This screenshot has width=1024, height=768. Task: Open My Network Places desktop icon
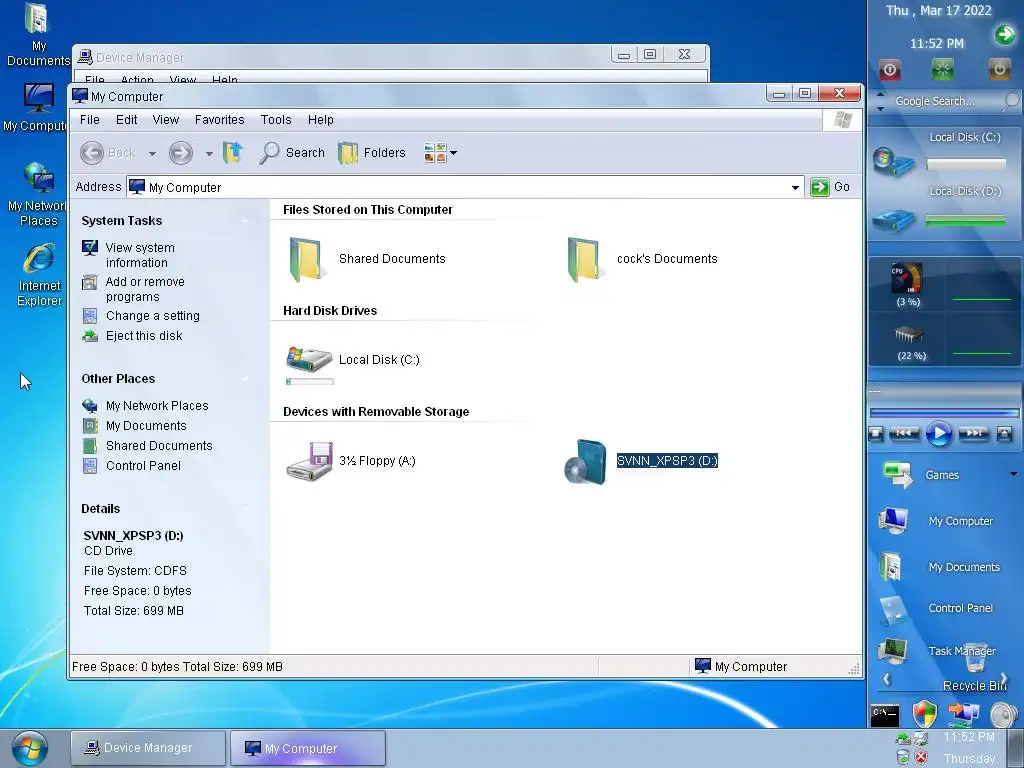pyautogui.click(x=37, y=195)
